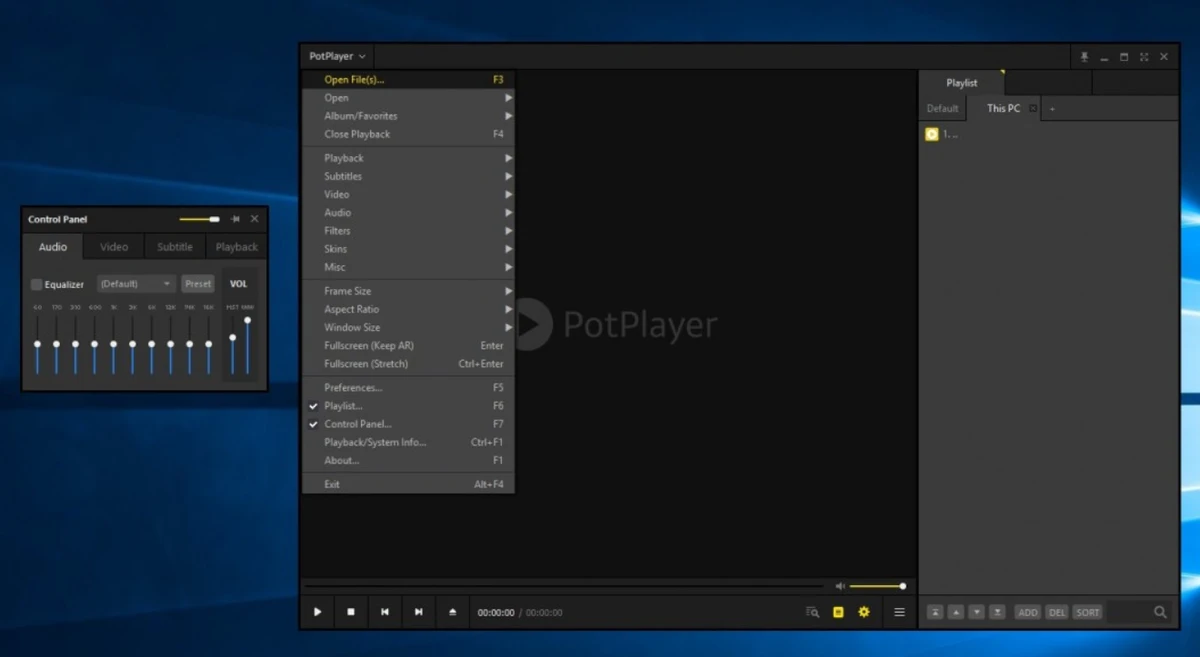Image resolution: width=1200 pixels, height=657 pixels.
Task: Click the pin icon in Control Panel title
Action: [x=235, y=219]
